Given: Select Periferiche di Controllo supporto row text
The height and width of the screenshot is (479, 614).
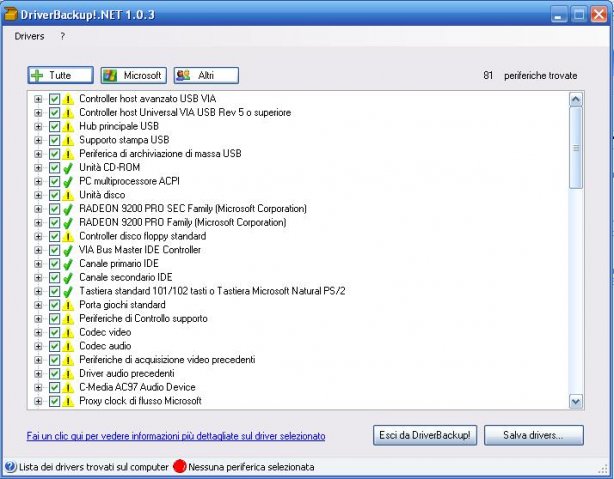Looking at the screenshot, I should click(143, 318).
